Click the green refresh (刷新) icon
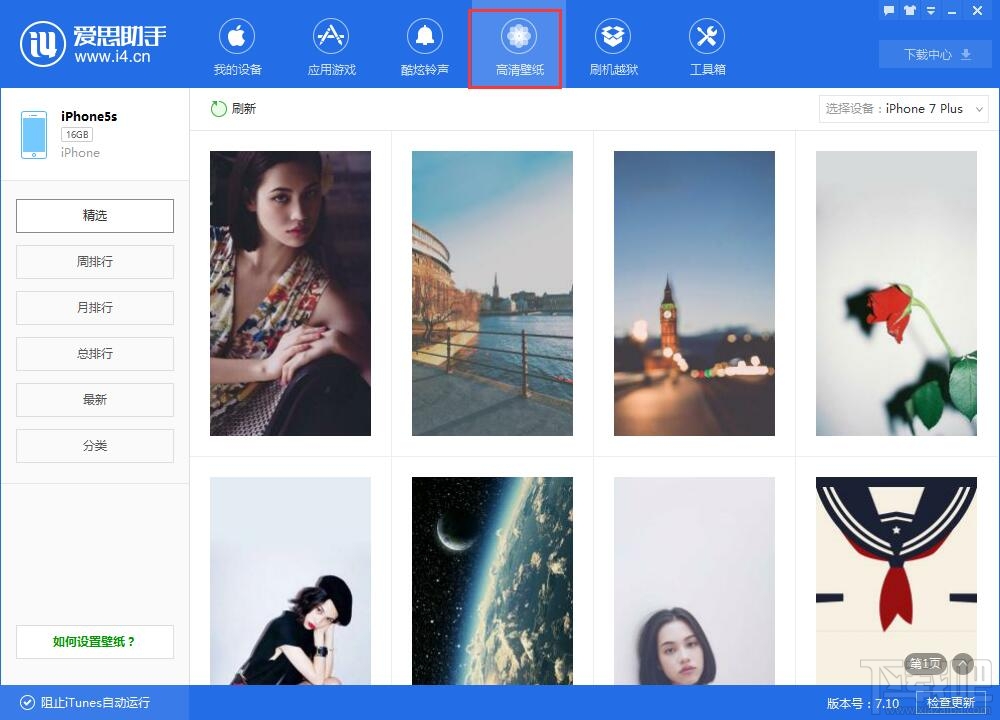This screenshot has height=720, width=1000. coord(219,108)
